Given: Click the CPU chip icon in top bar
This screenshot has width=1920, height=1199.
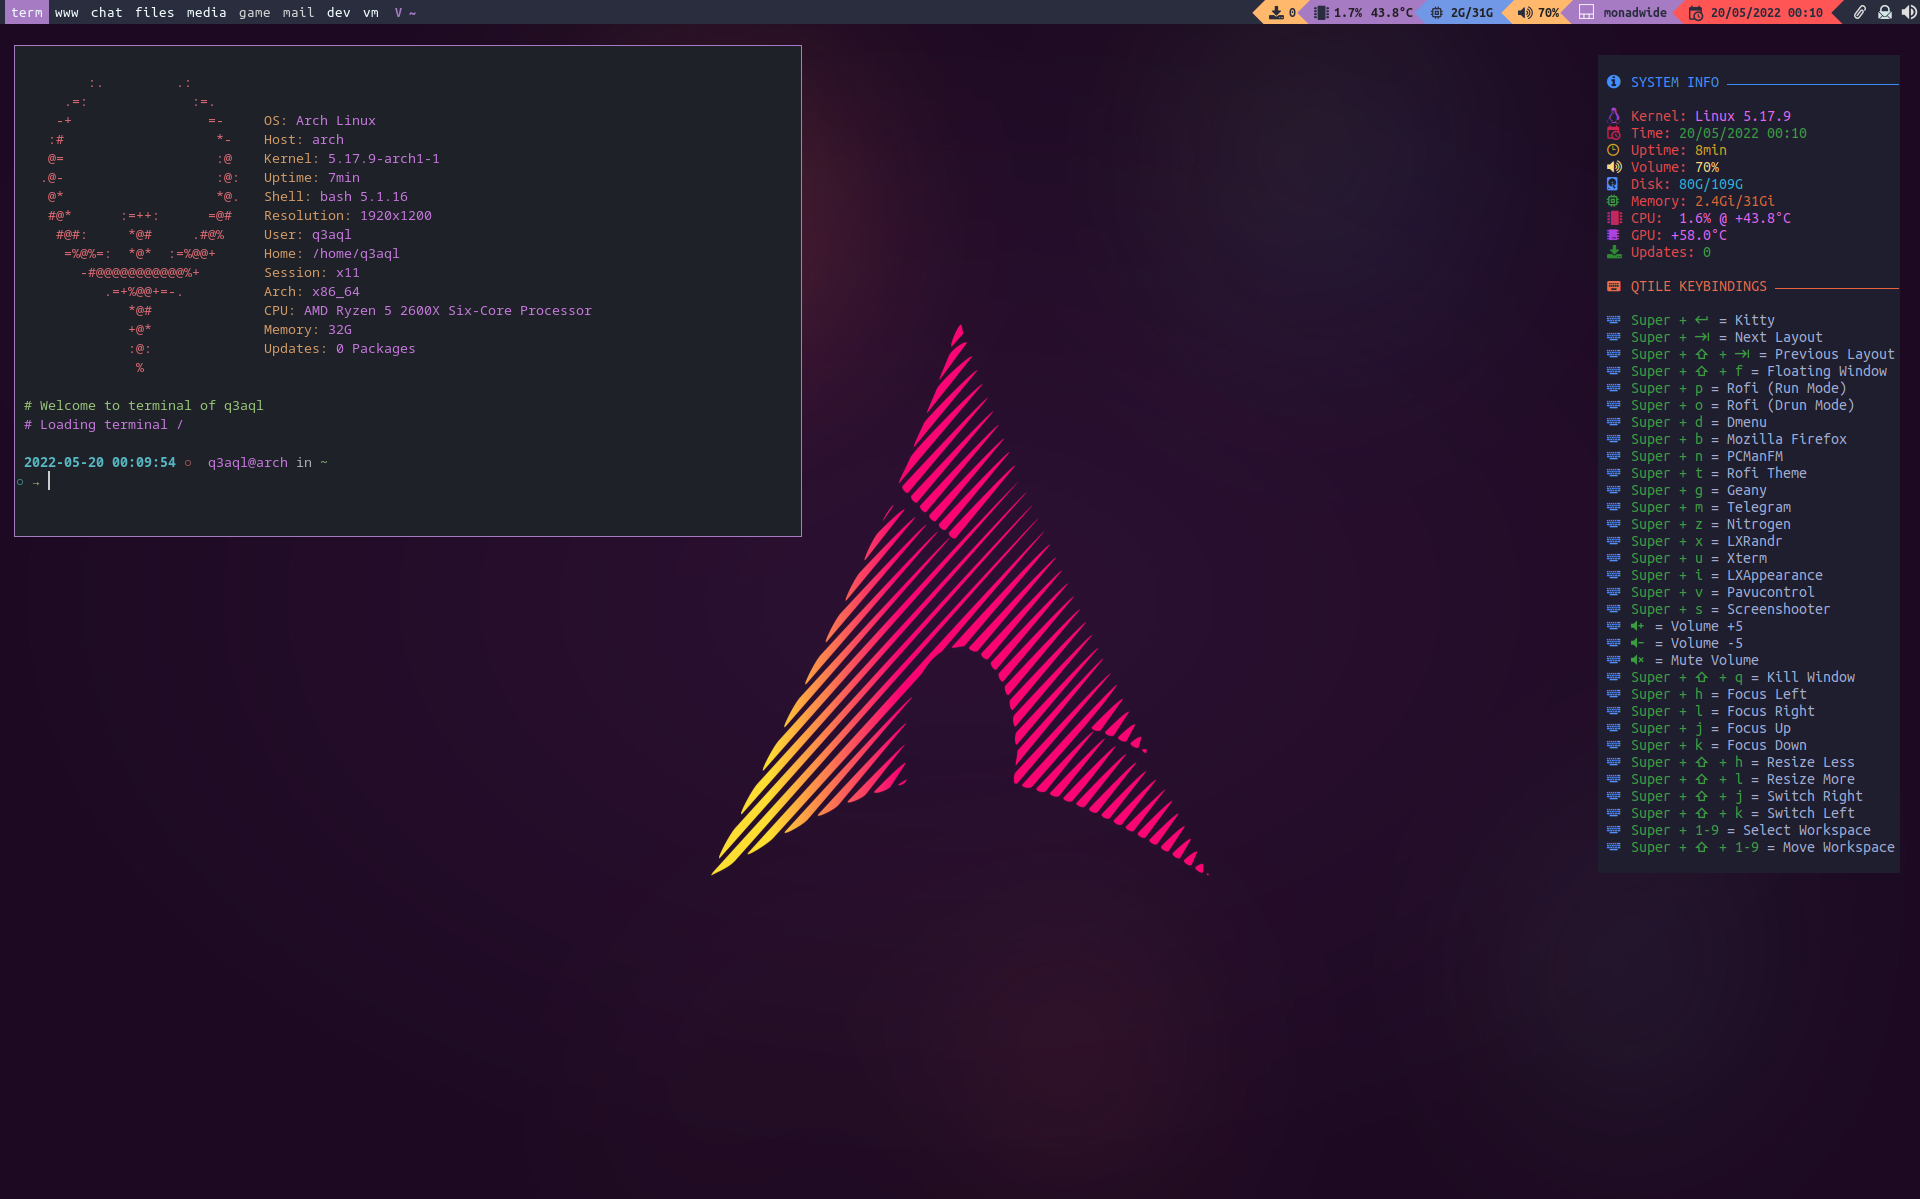Looking at the screenshot, I should coord(1321,12).
